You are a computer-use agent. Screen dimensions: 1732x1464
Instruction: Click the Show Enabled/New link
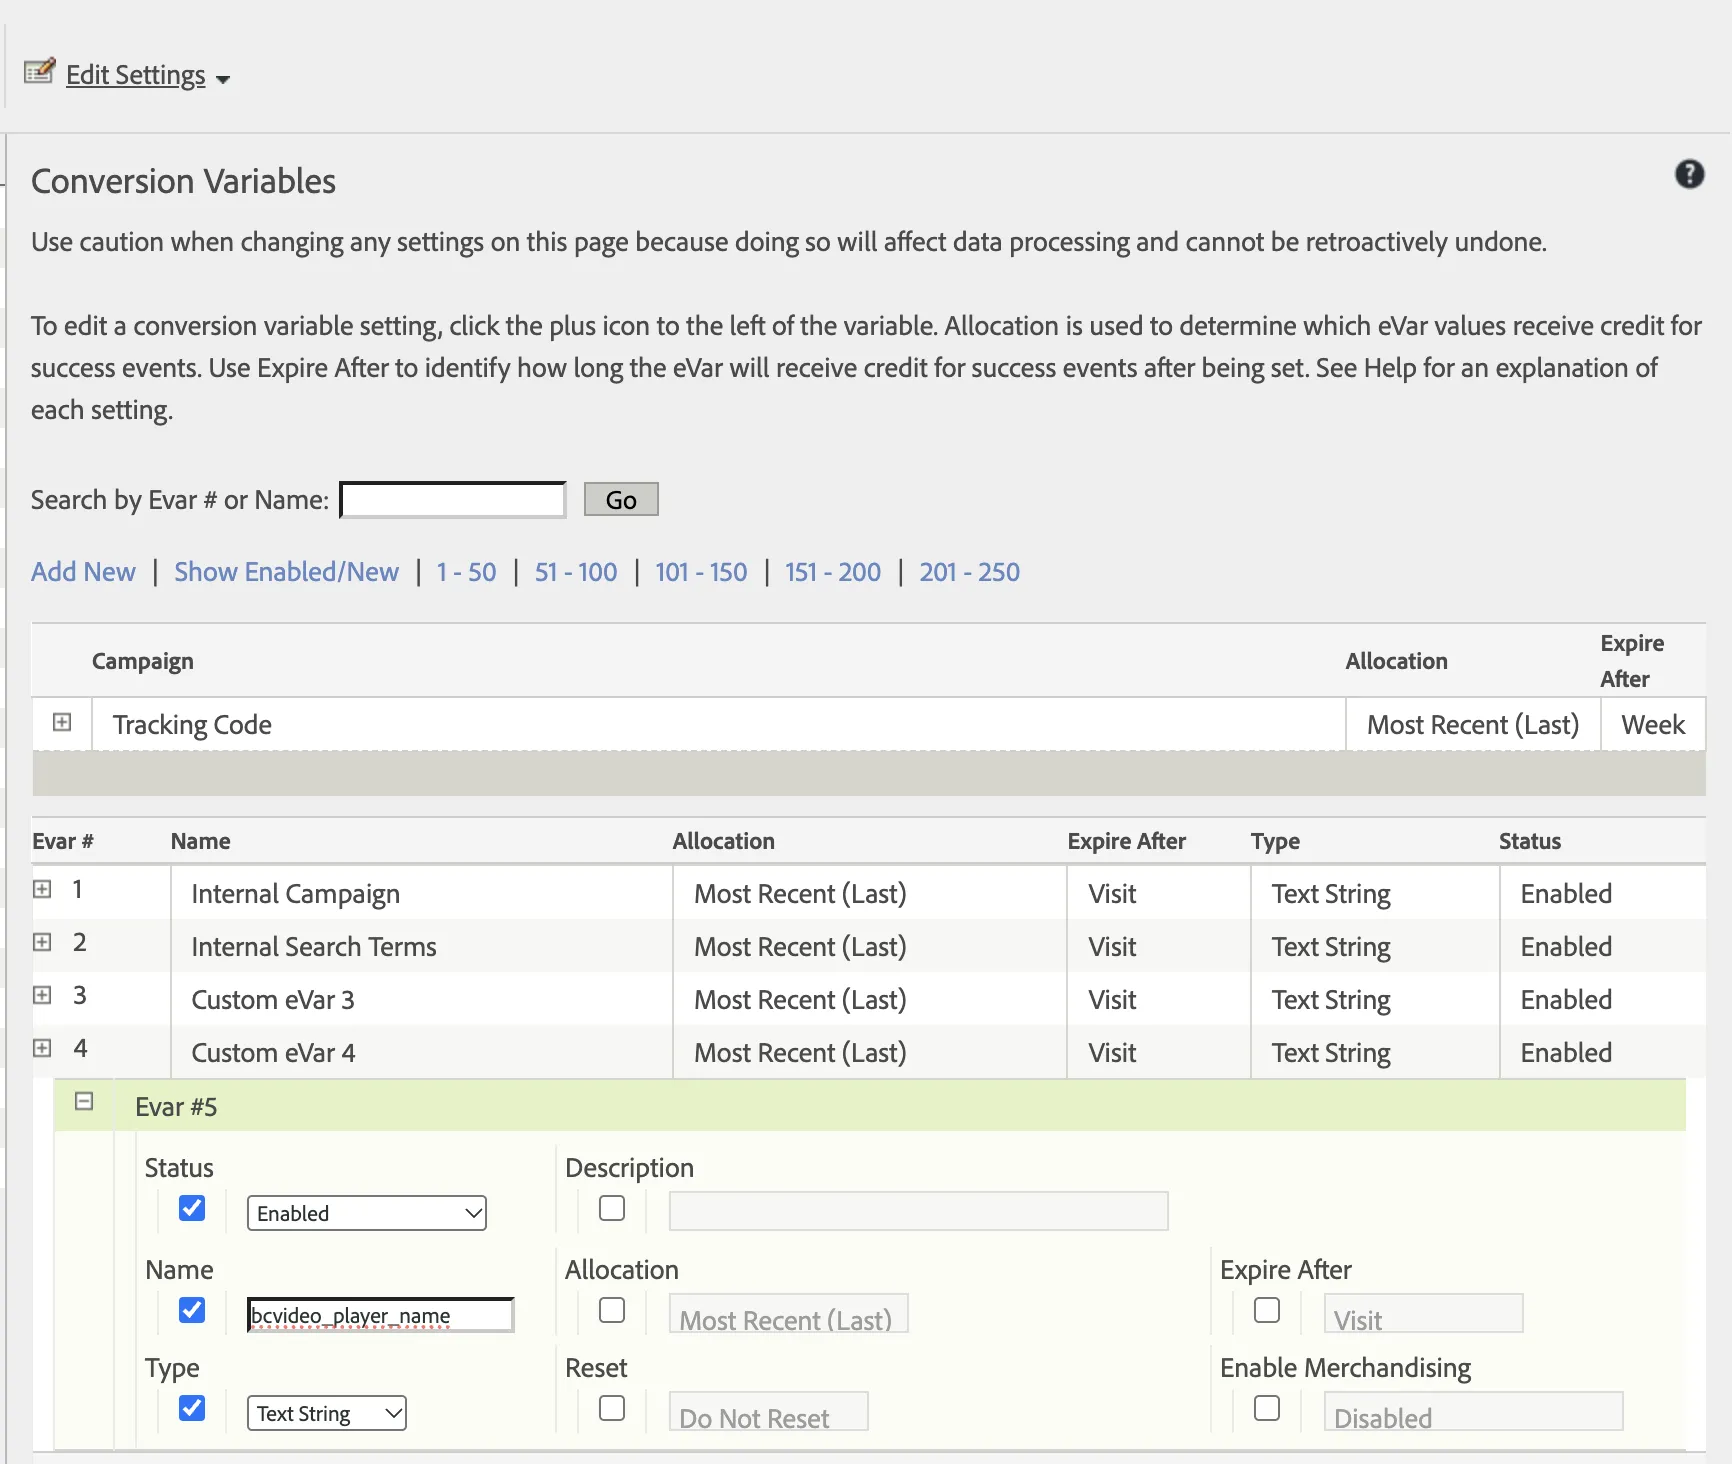[x=286, y=572]
